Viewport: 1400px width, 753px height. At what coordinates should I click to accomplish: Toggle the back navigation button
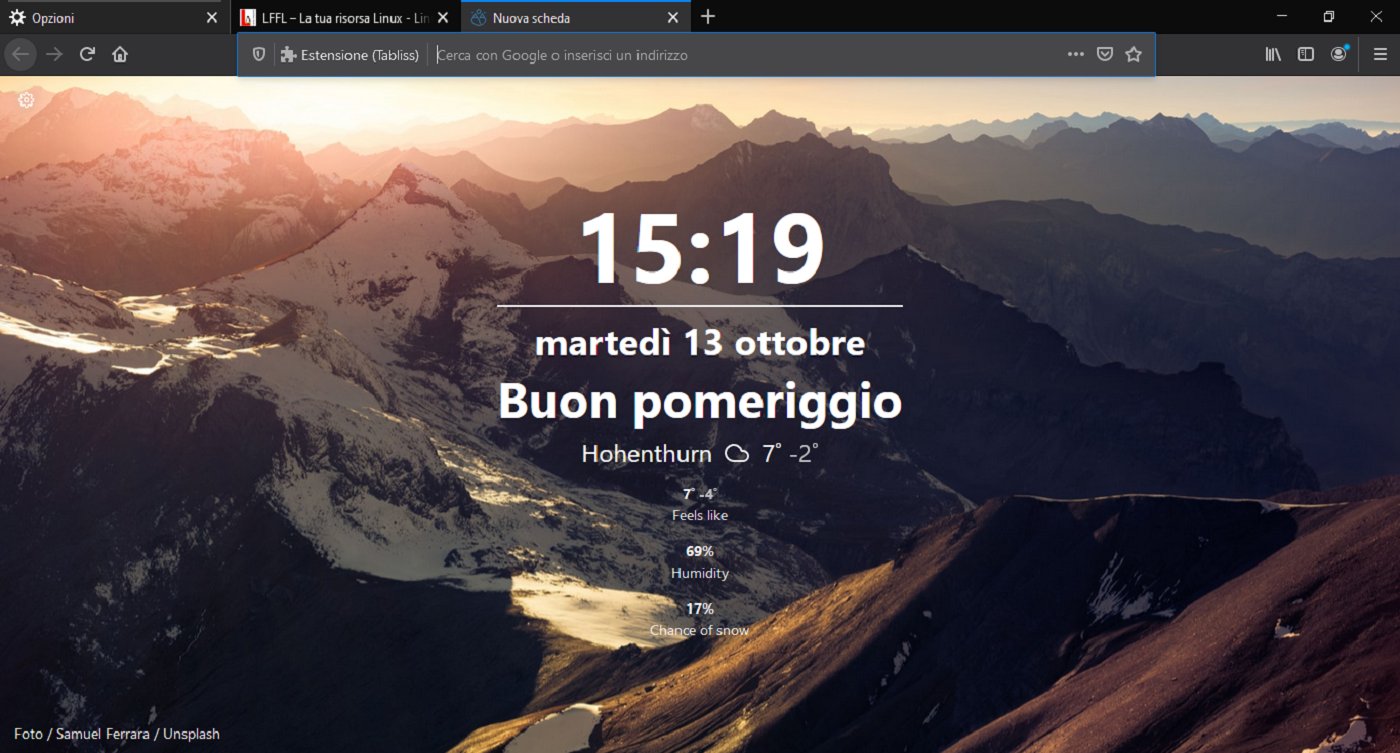pyautogui.click(x=20, y=54)
